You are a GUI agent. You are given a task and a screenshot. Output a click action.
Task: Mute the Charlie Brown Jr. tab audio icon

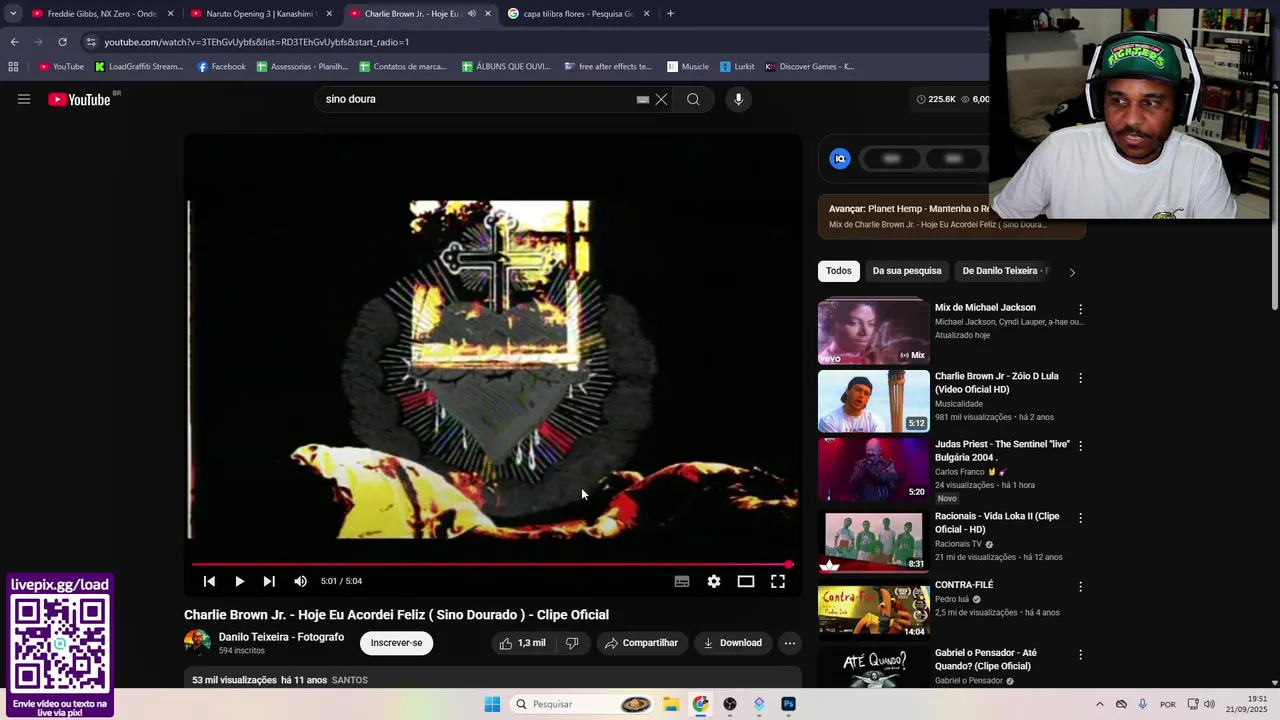472,14
